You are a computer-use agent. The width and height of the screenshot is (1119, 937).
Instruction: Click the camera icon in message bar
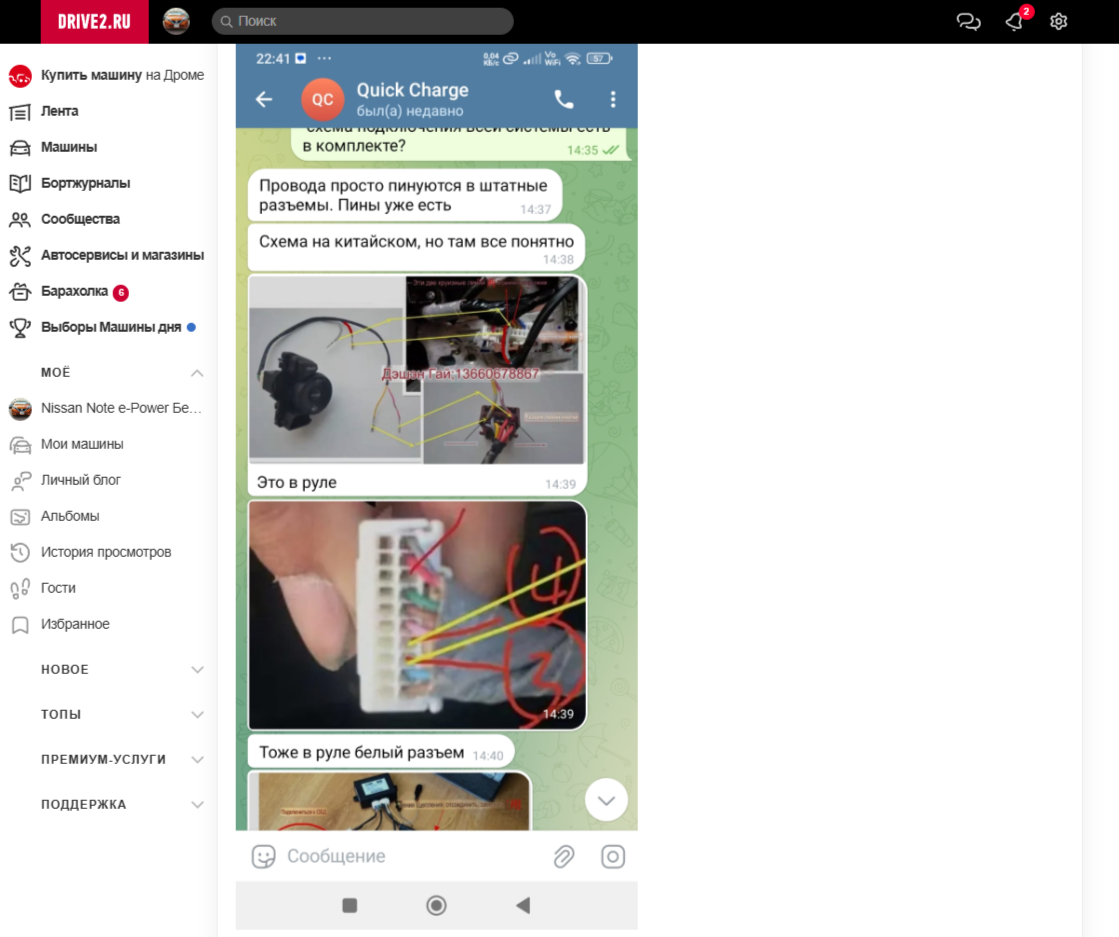[613, 856]
